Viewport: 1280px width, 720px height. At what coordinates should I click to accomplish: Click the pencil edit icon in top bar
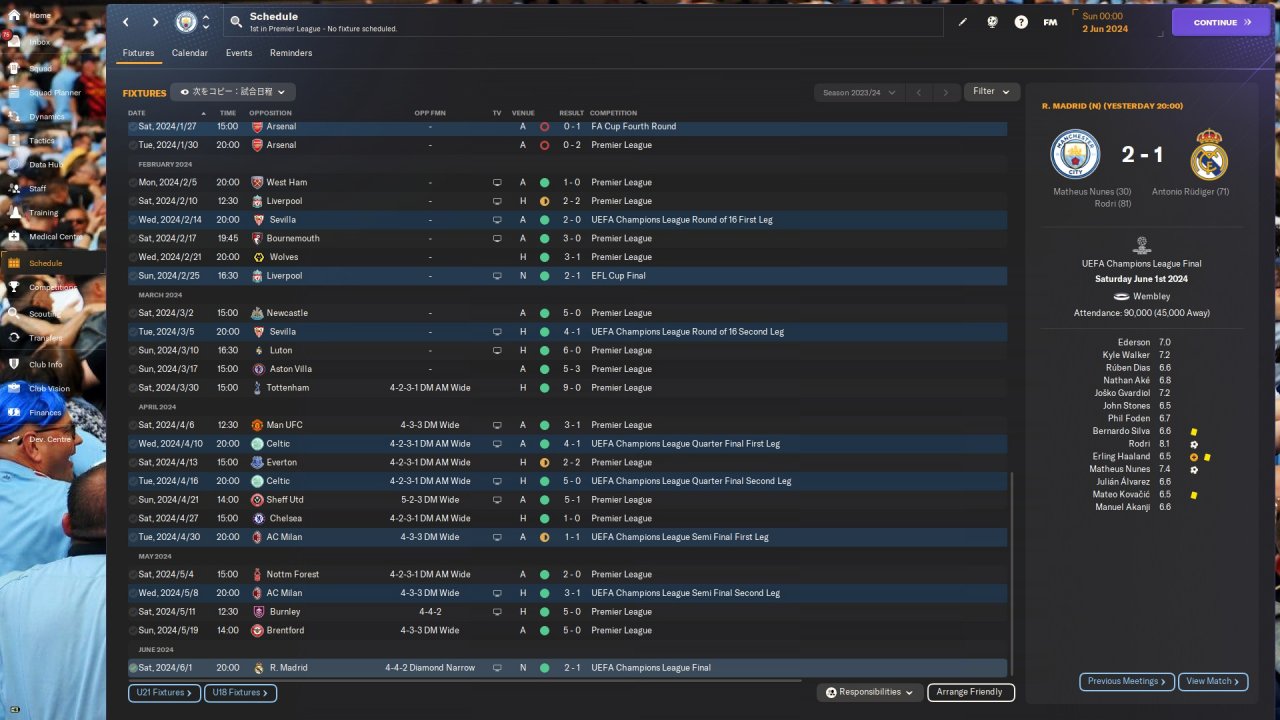tap(963, 22)
